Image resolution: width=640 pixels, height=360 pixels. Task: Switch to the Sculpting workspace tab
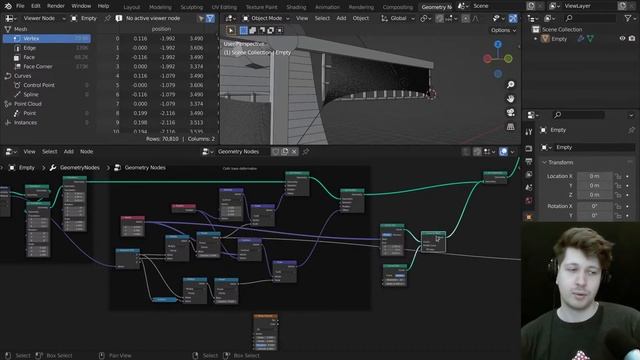(x=191, y=7)
